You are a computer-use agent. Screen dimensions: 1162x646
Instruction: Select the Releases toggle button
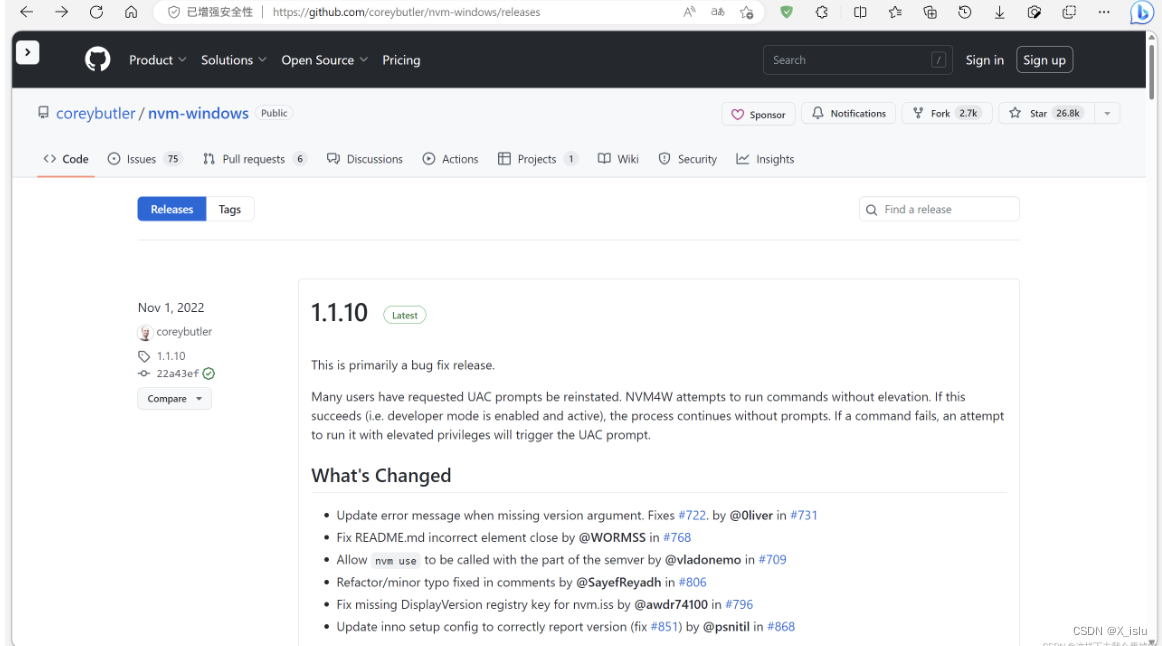172,209
